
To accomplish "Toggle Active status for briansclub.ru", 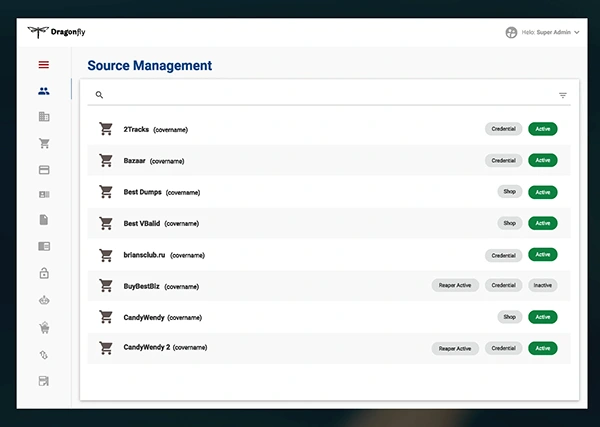I will pyautogui.click(x=543, y=254).
